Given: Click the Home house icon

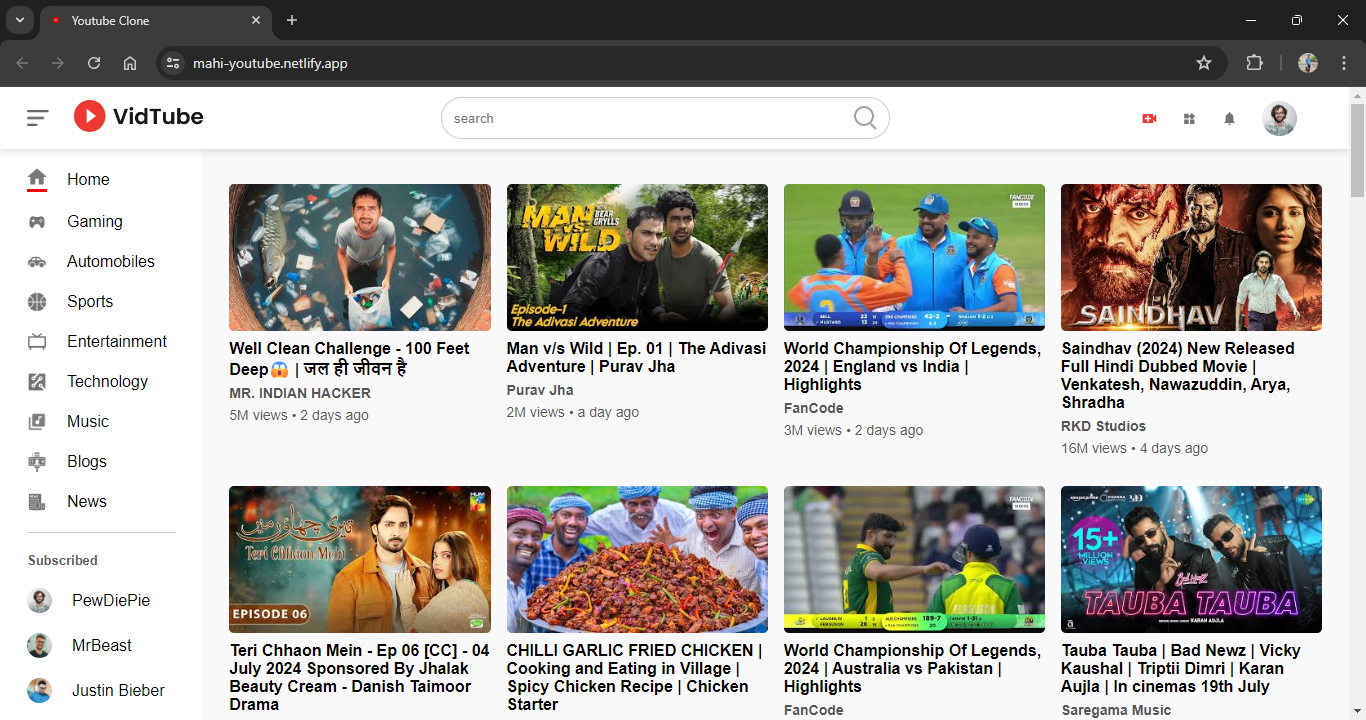Looking at the screenshot, I should click(37, 179).
